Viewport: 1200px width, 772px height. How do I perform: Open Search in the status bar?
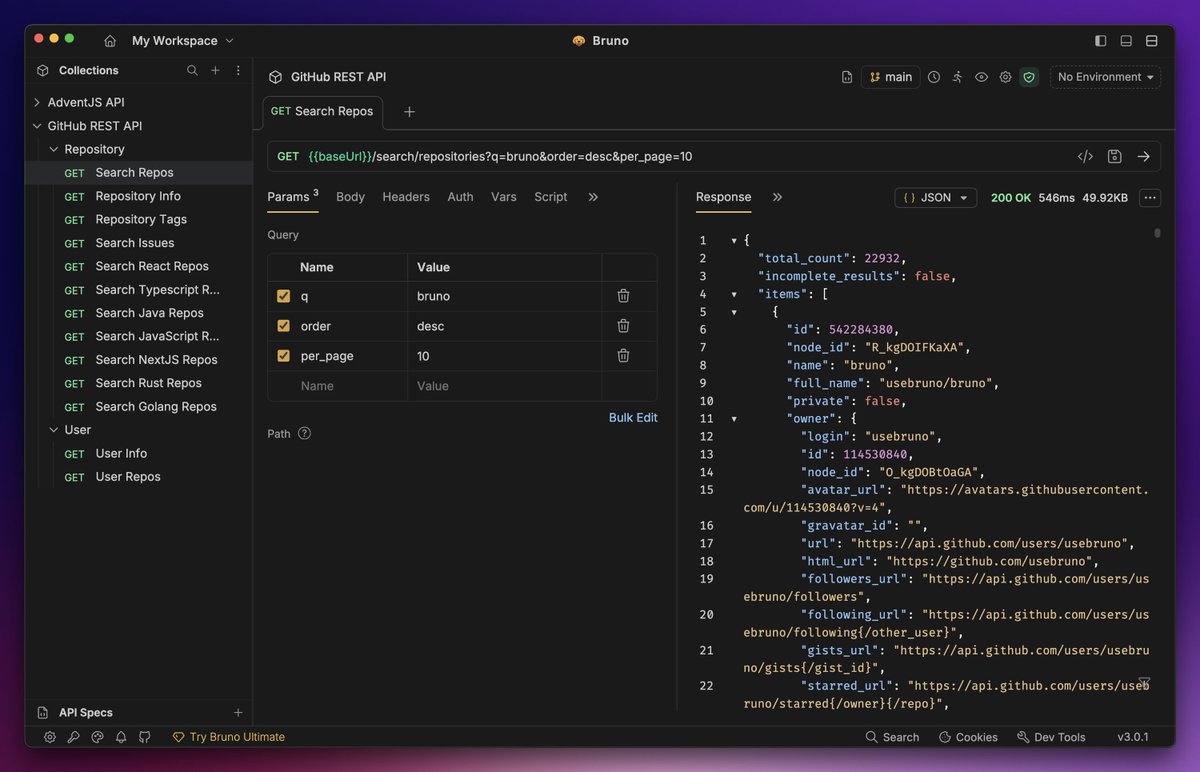(x=892, y=737)
